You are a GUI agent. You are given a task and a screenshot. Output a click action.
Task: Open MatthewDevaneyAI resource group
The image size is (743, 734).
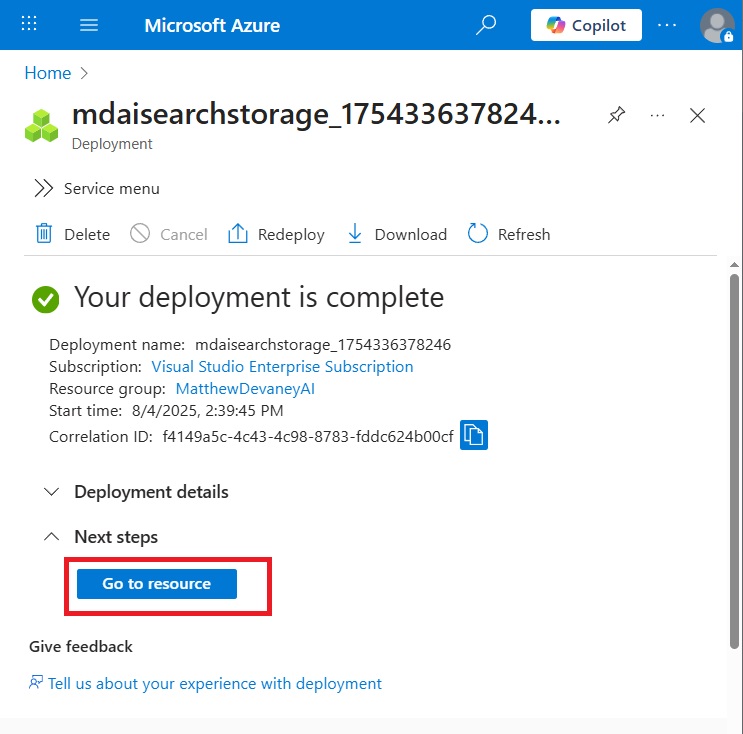tap(245, 389)
